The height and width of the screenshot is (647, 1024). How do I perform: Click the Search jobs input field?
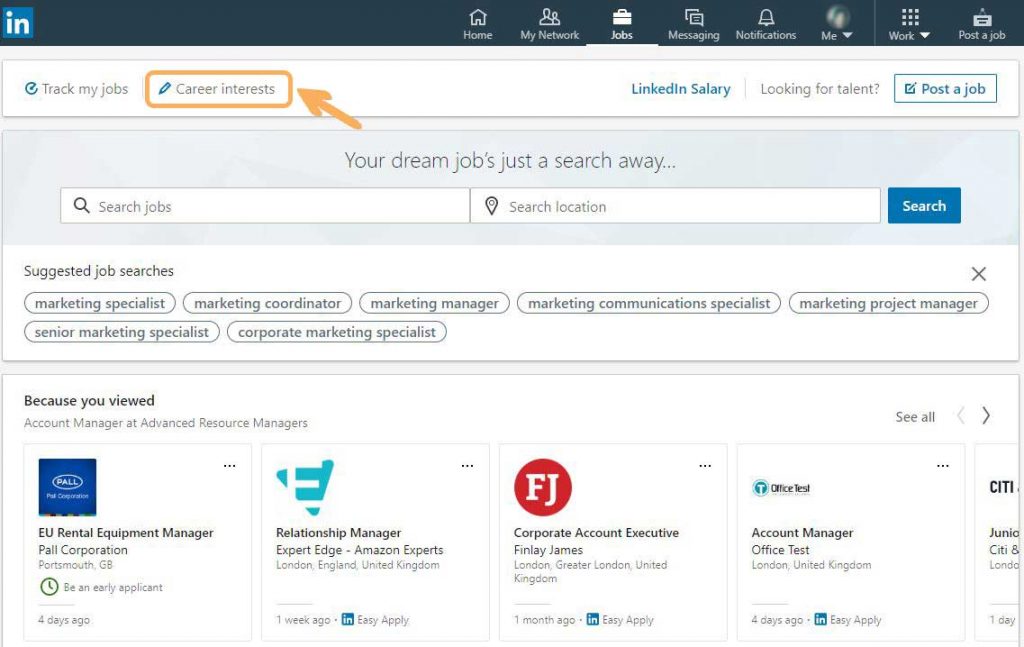[x=265, y=206]
